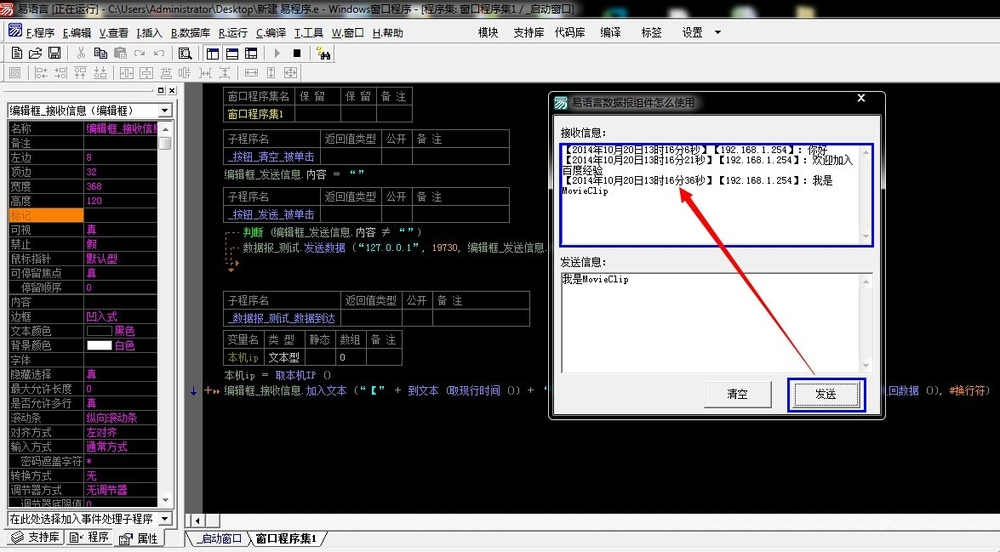Click the Run play arrow icon

[x=277, y=54]
